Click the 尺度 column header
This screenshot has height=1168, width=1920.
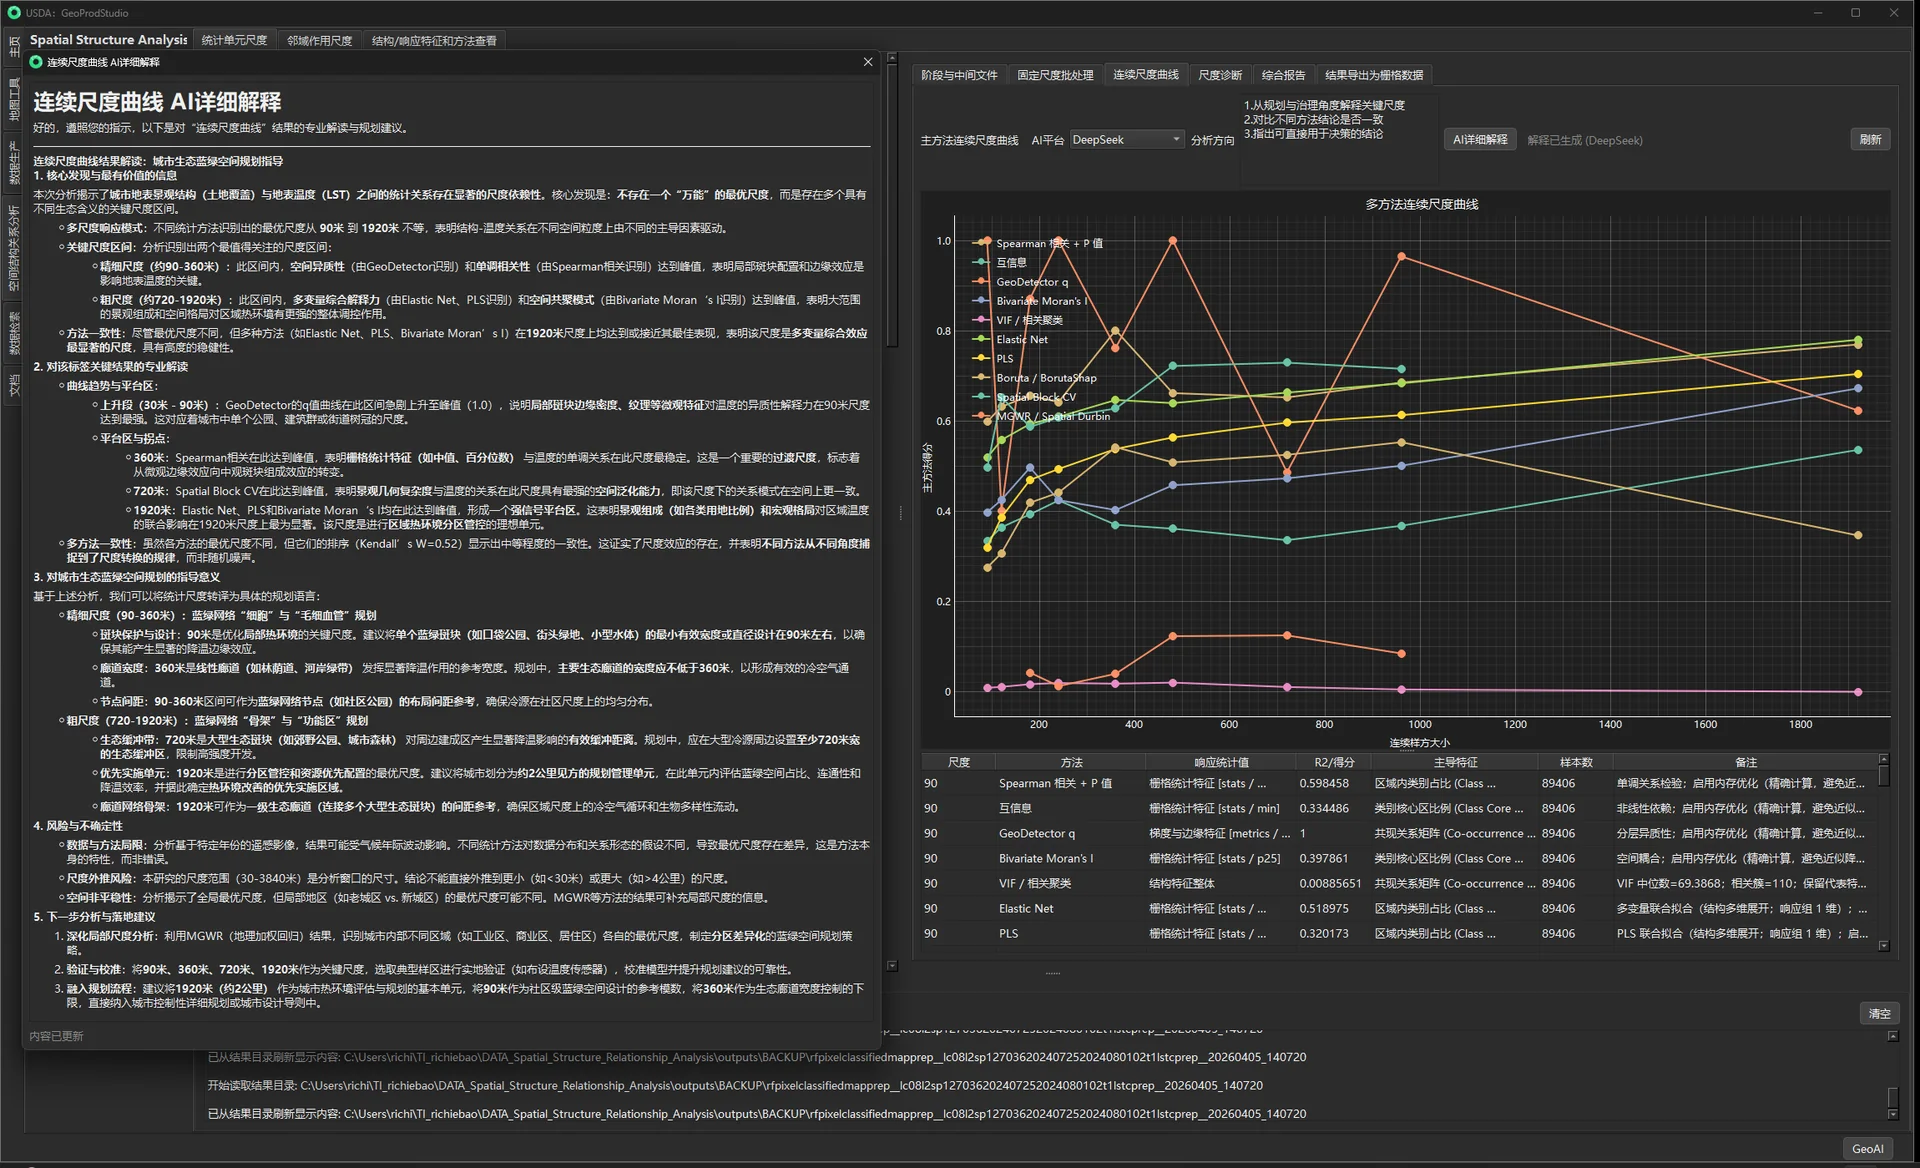[959, 762]
